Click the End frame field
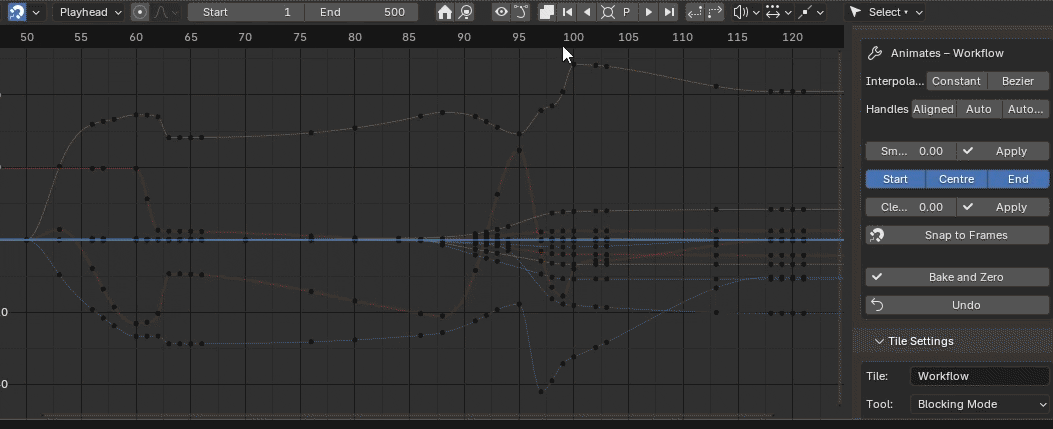Image resolution: width=1053 pixels, height=429 pixels. 361,12
